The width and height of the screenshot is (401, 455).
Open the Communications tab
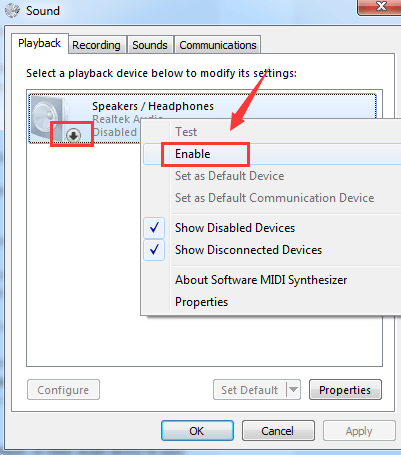[x=218, y=45]
